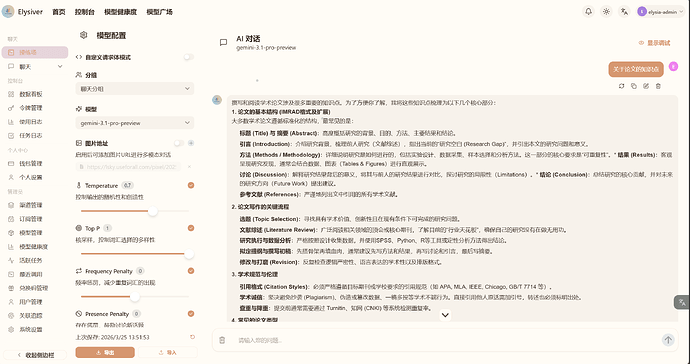Edit the user message

click(646, 86)
